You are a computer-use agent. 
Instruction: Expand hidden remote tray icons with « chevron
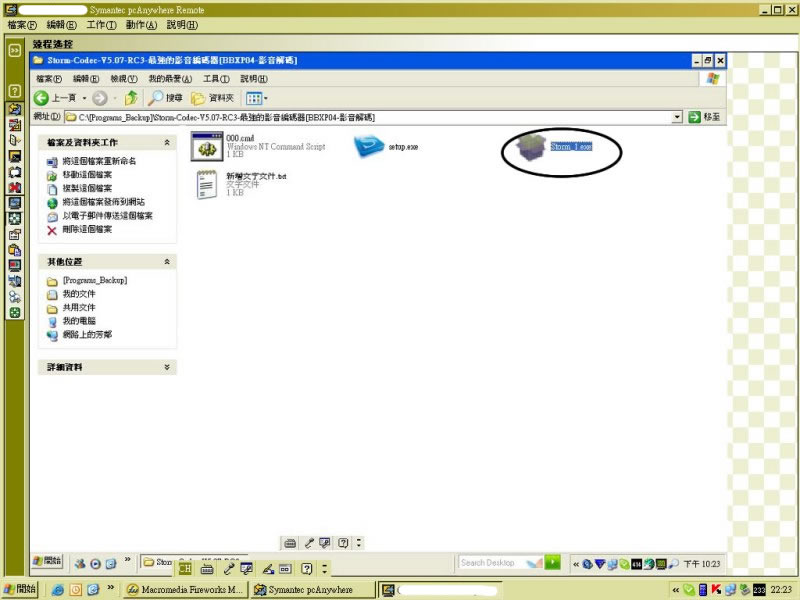576,564
